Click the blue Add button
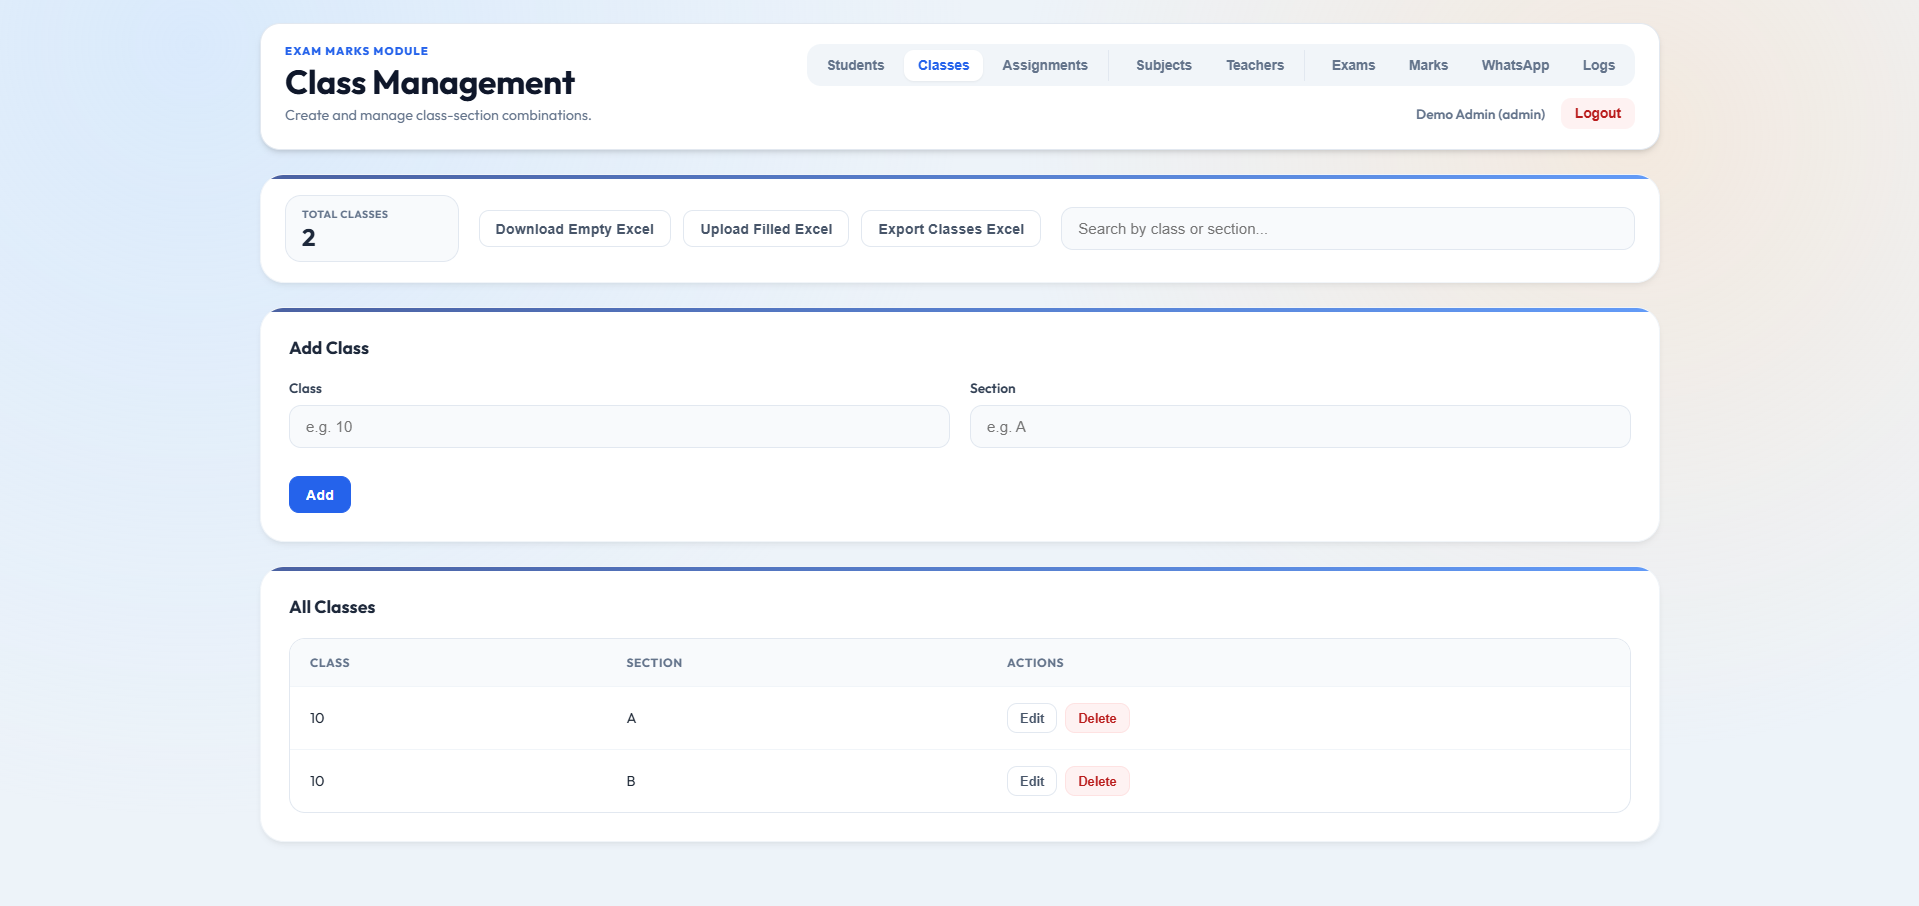The height and width of the screenshot is (906, 1919). click(x=320, y=495)
